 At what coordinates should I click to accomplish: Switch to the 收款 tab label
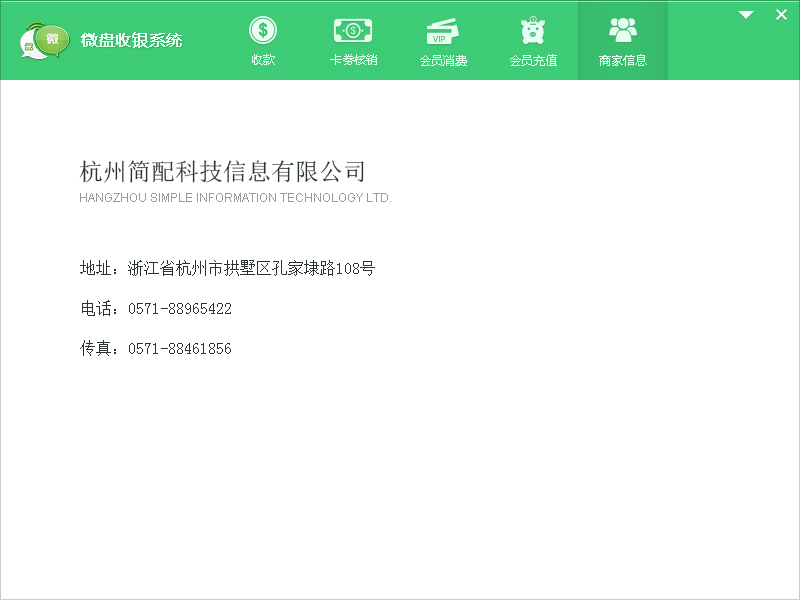click(263, 60)
